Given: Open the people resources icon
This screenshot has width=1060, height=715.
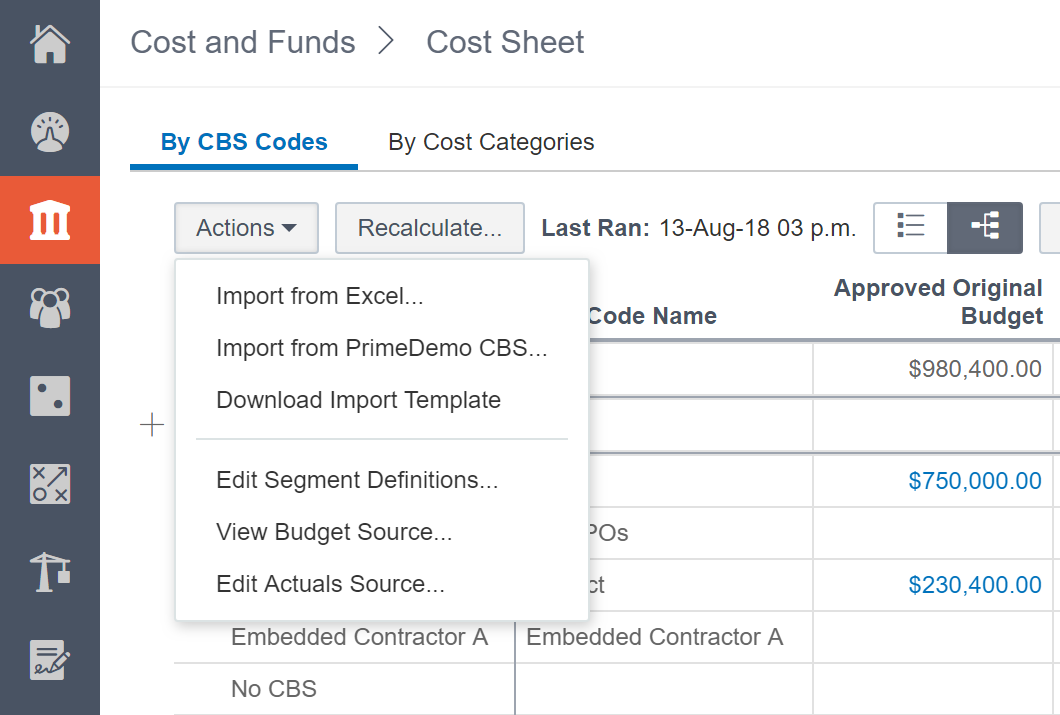Looking at the screenshot, I should coord(50,308).
